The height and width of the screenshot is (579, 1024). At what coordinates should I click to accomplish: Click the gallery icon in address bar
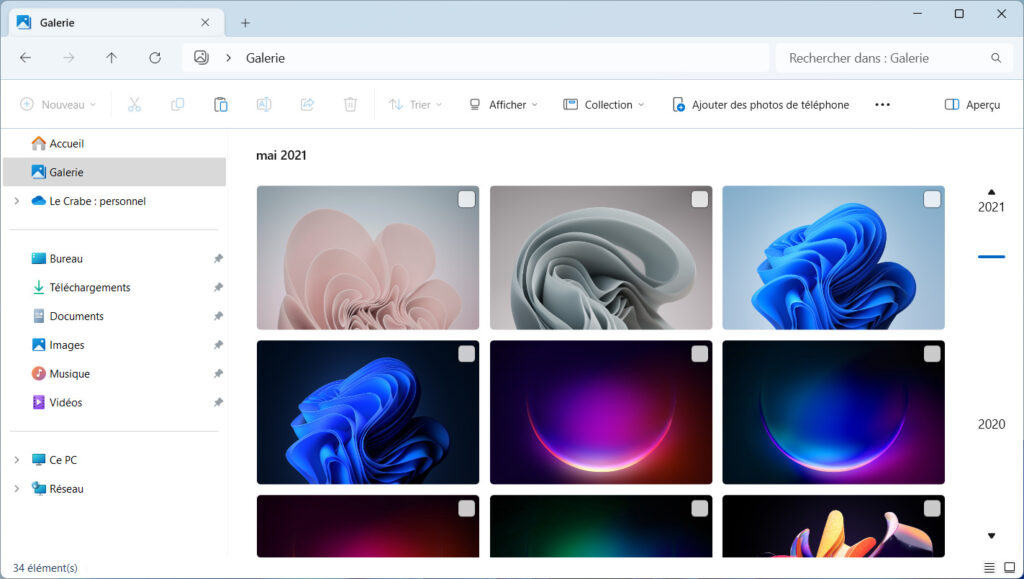pyautogui.click(x=201, y=57)
